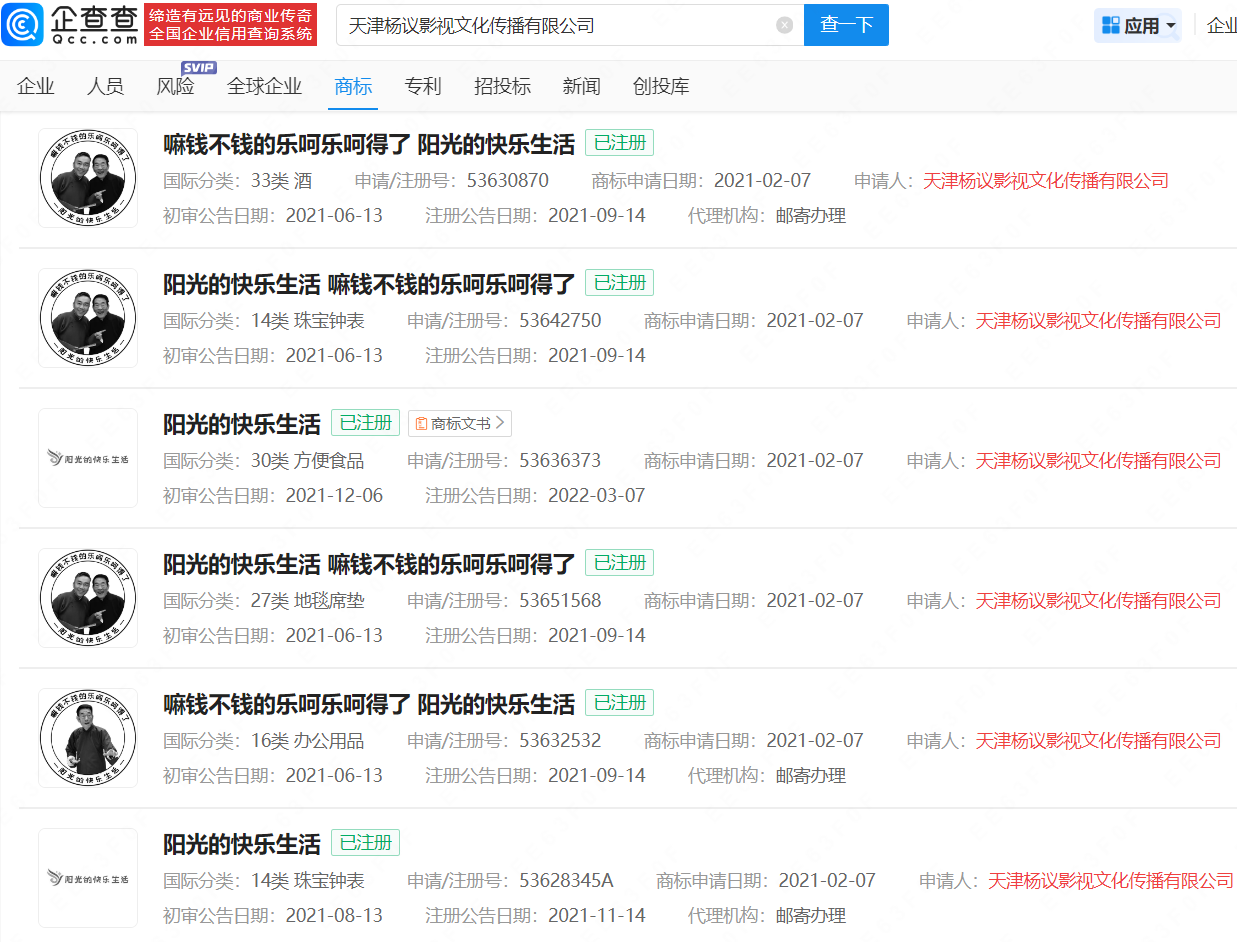Switch to the 风险 tab
This screenshot has width=1237, height=942.
(176, 86)
